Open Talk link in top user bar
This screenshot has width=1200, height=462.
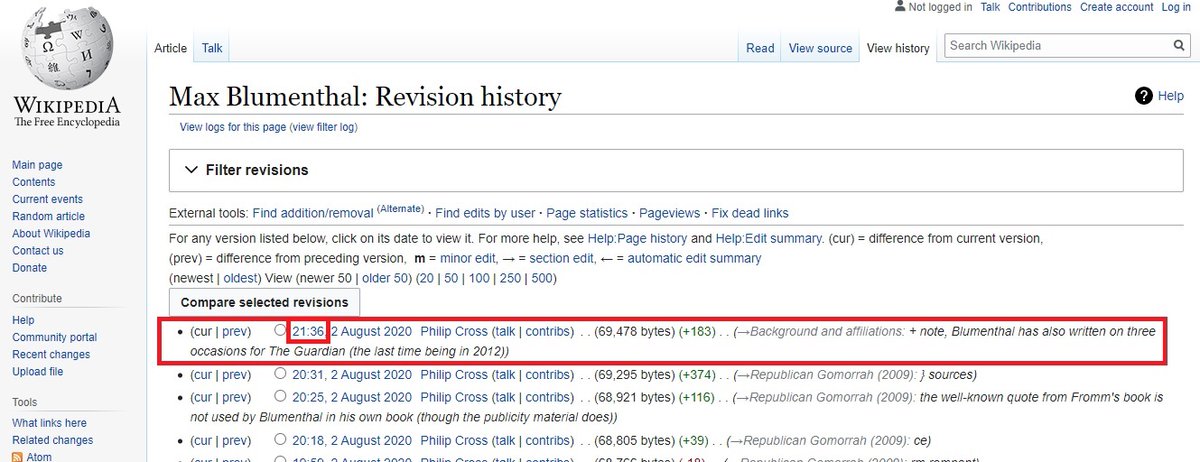point(990,7)
